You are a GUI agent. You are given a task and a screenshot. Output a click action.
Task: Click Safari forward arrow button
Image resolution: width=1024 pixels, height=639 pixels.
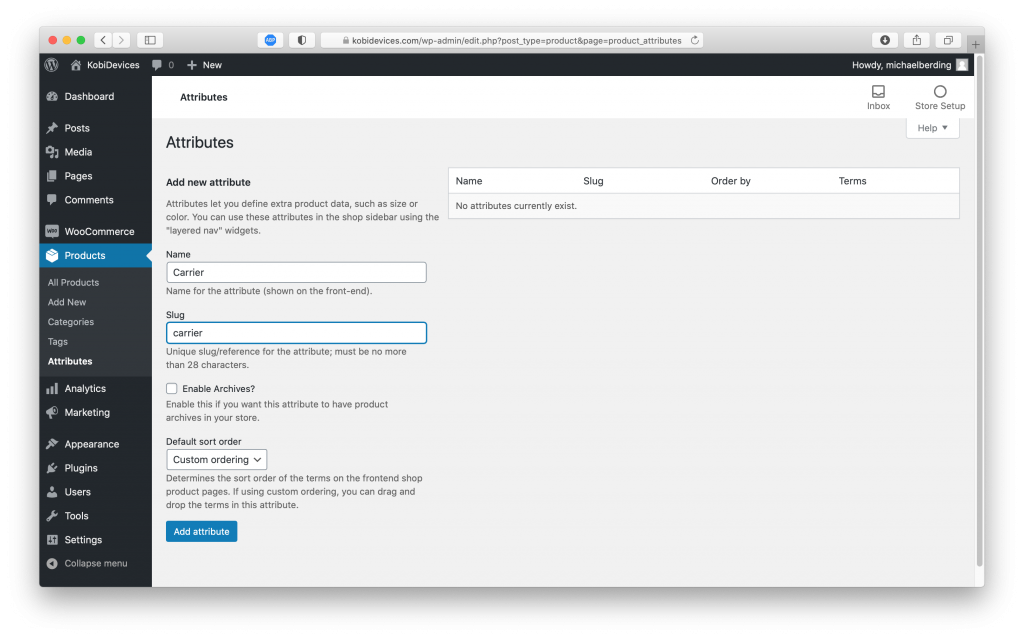(121, 41)
